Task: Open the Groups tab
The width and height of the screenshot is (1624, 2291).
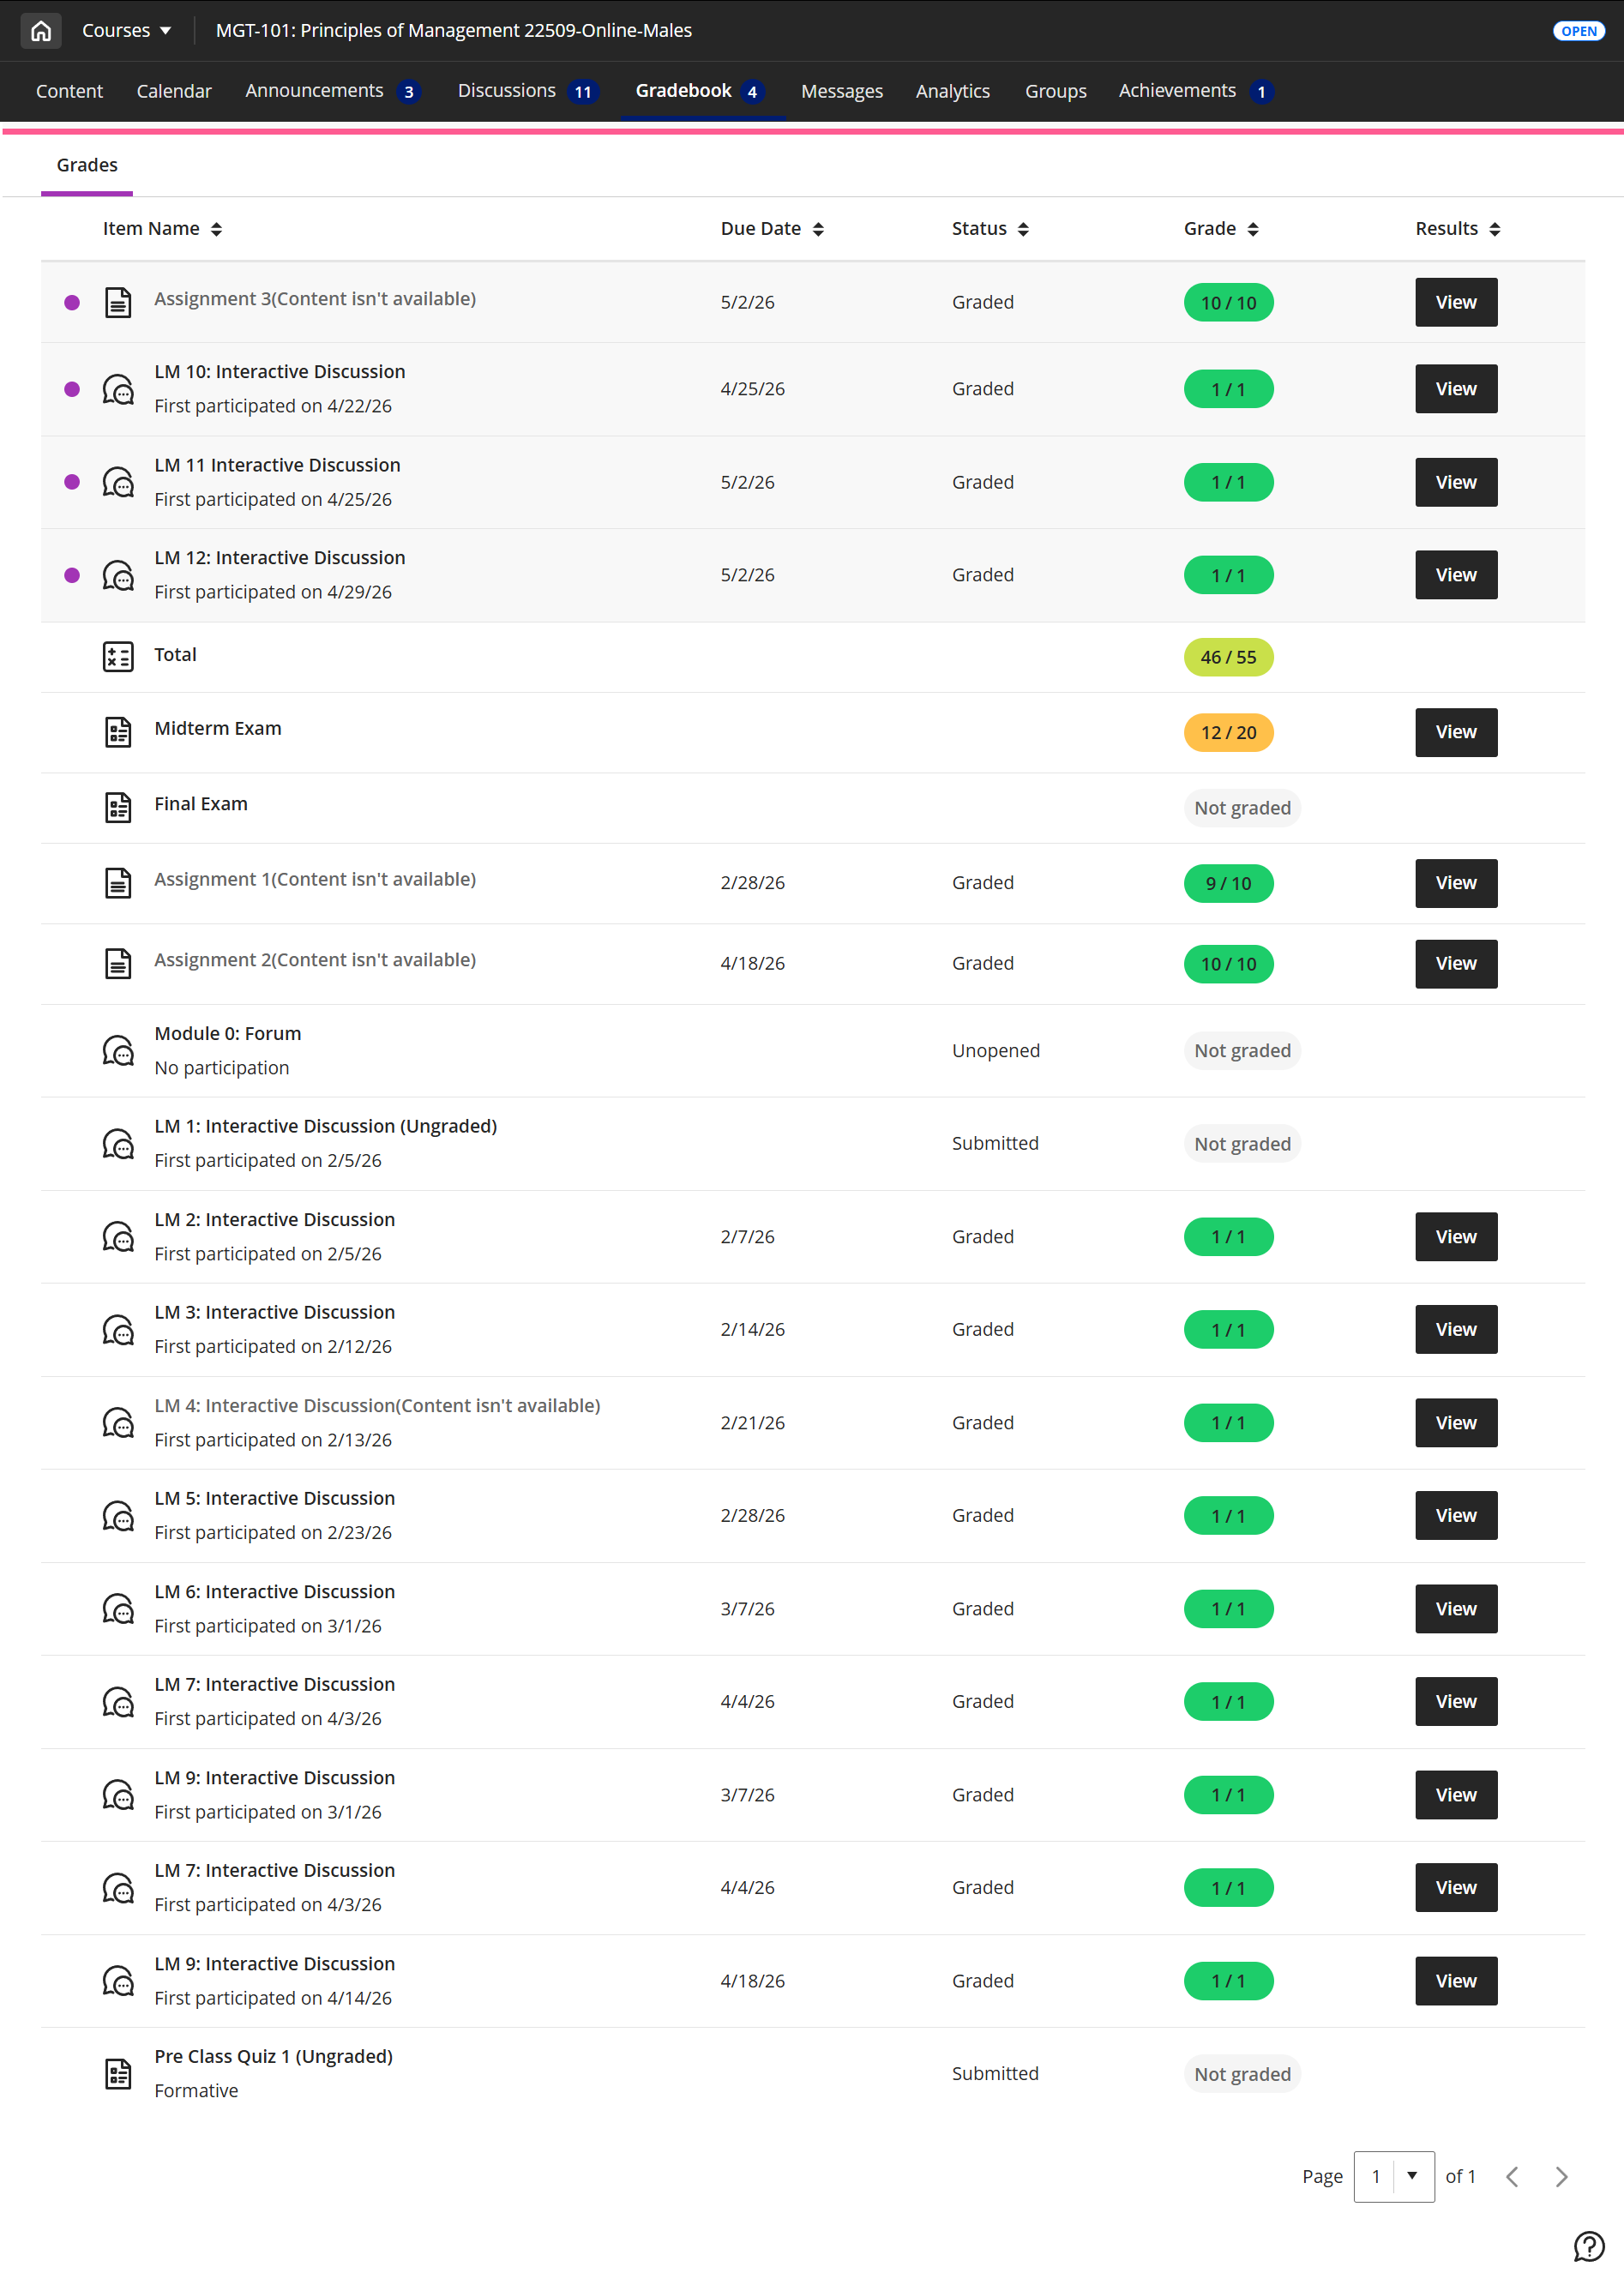Action: pos(1055,91)
